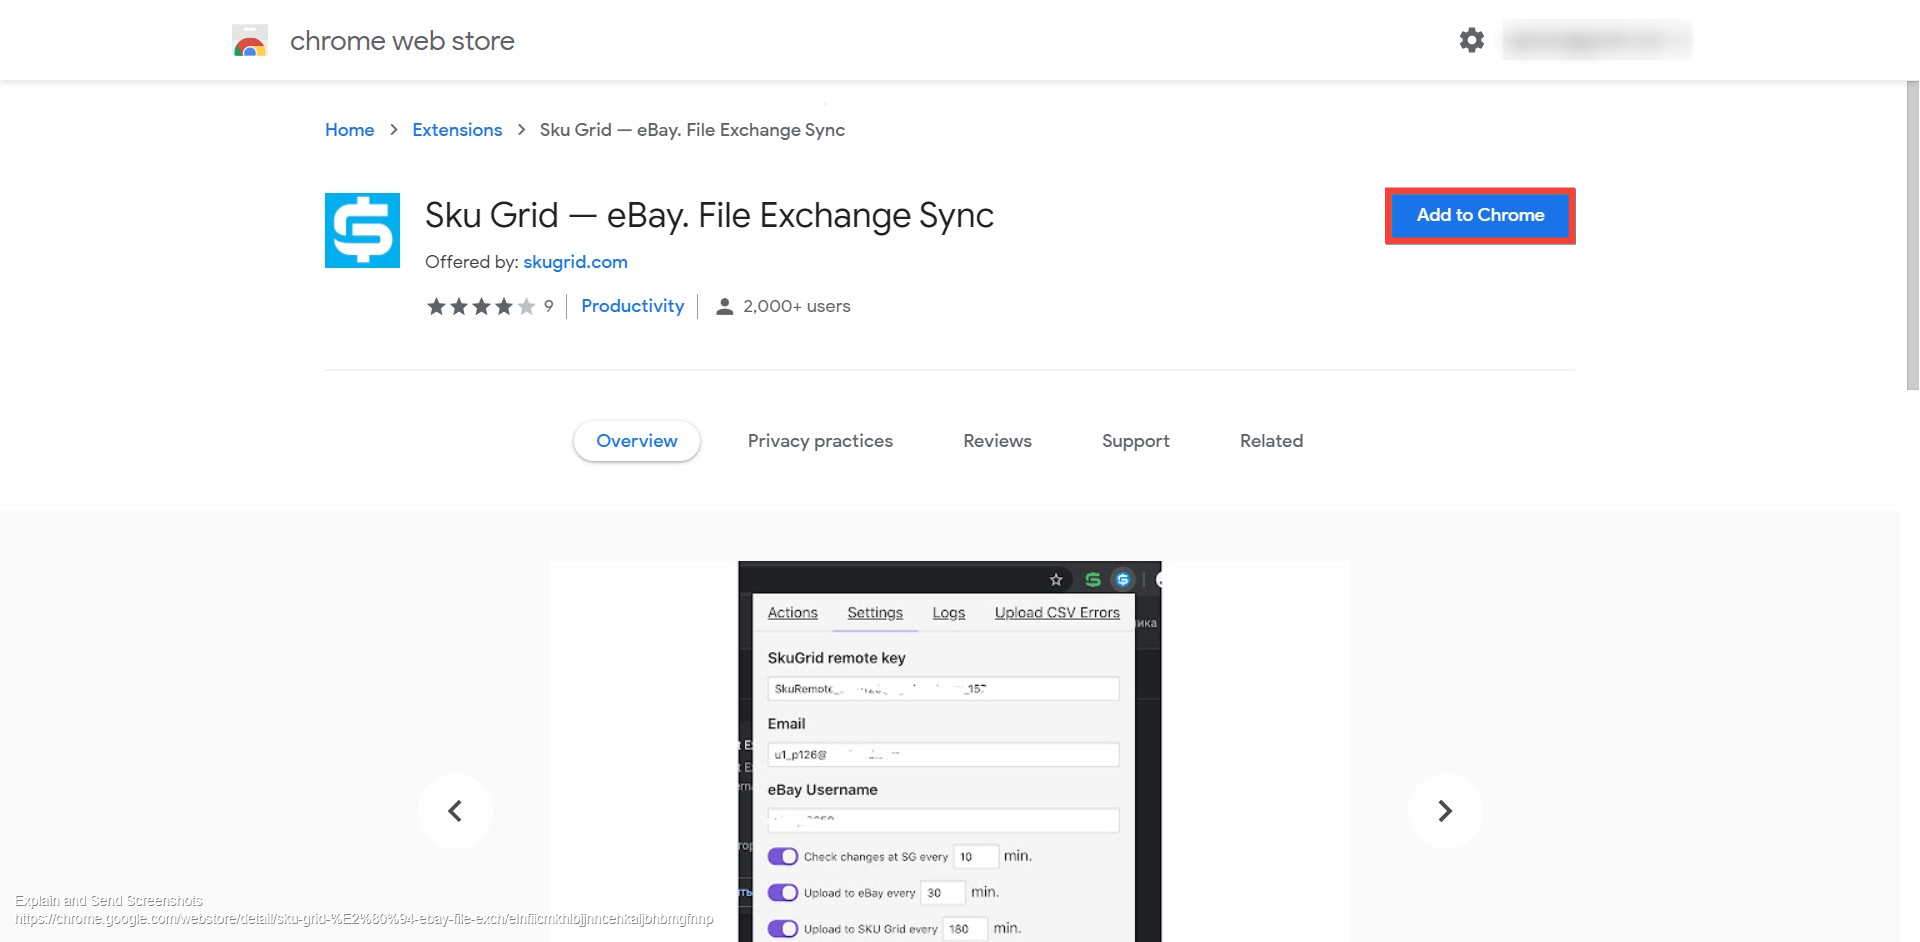Click the star rating icons
The width and height of the screenshot is (1920, 942).
click(481, 306)
